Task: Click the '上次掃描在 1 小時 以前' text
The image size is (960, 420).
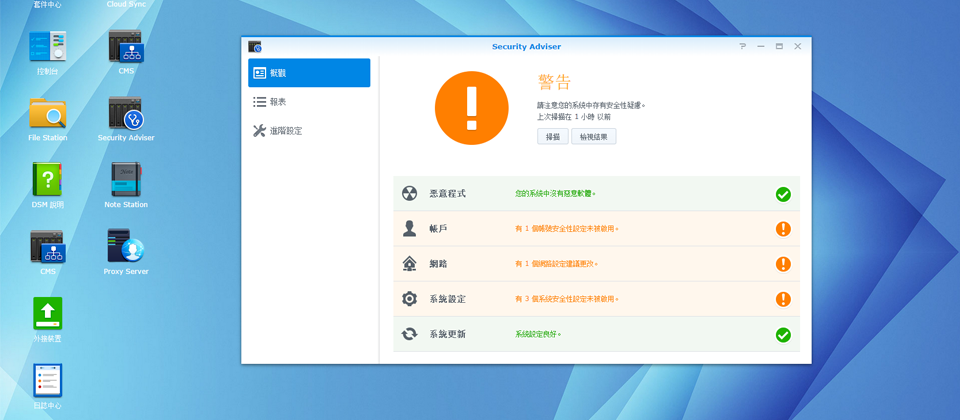Action: [x=574, y=116]
